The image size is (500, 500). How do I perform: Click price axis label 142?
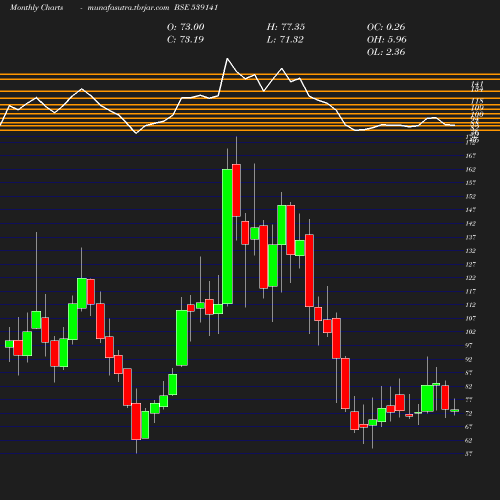(470, 223)
